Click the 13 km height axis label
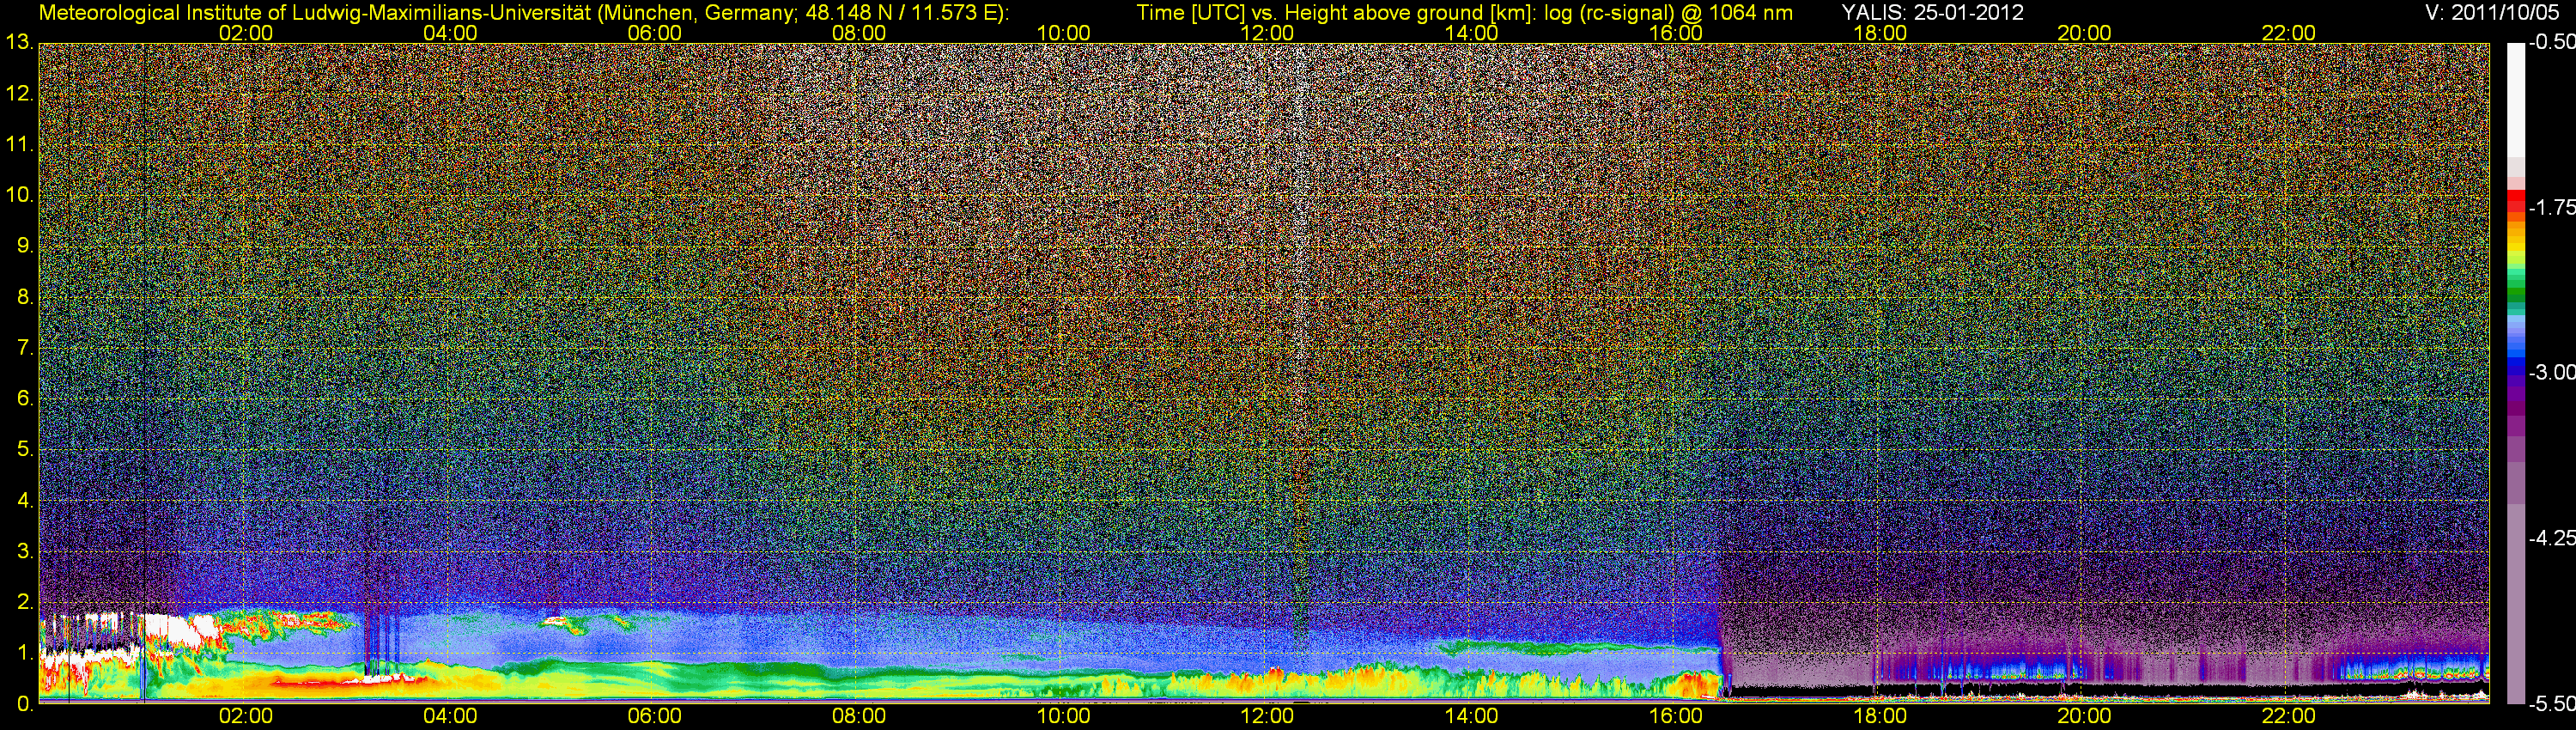2576x730 pixels. point(19,43)
